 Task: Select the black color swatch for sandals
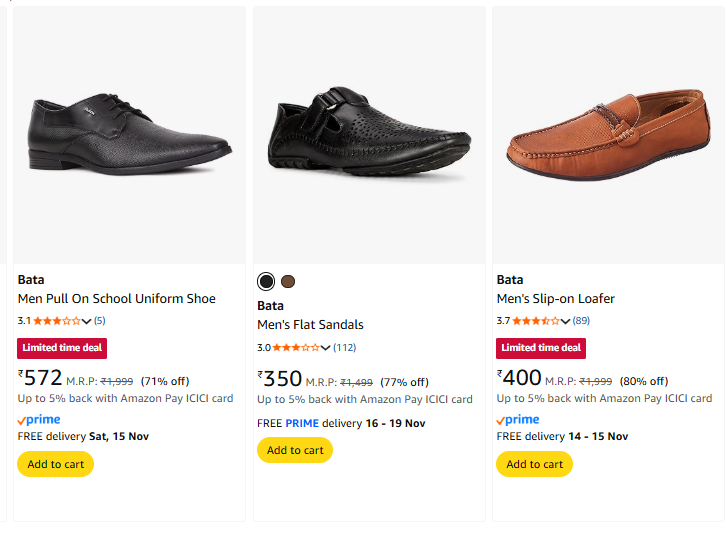click(266, 281)
